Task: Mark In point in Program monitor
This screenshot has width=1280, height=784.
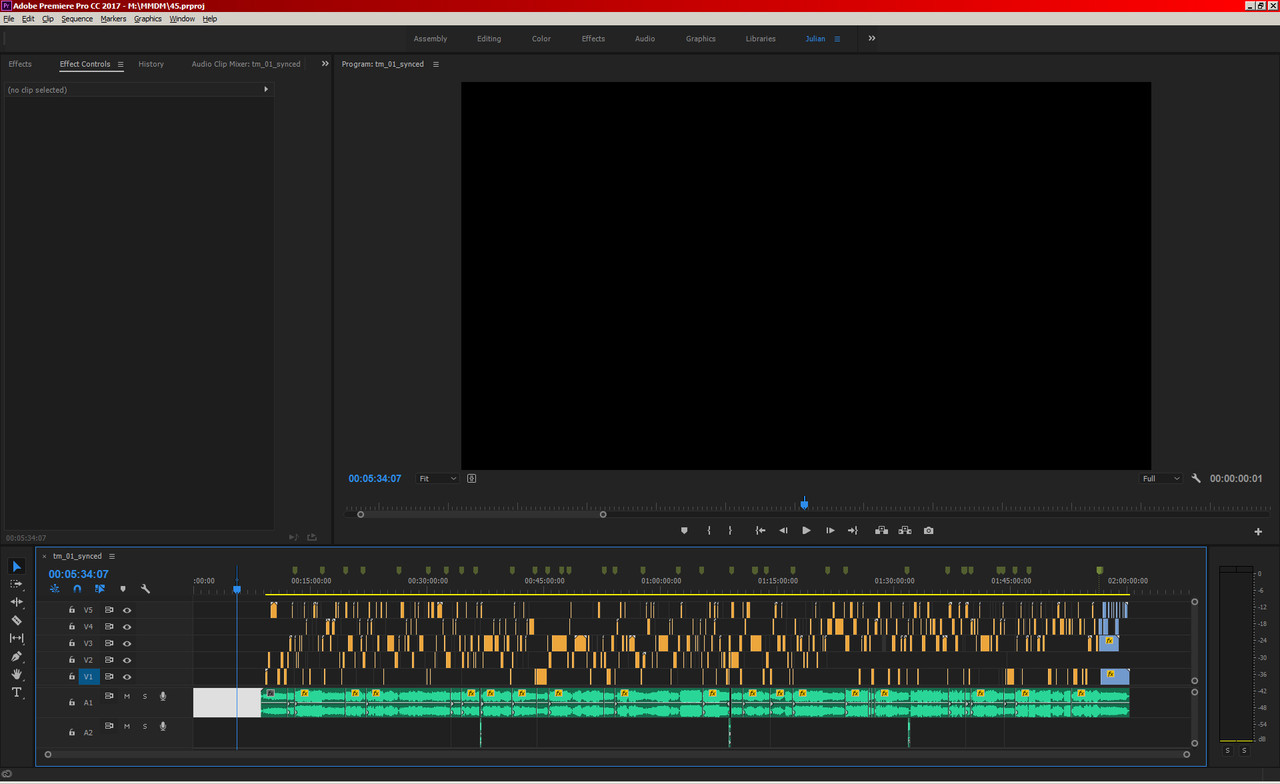Action: click(709, 531)
